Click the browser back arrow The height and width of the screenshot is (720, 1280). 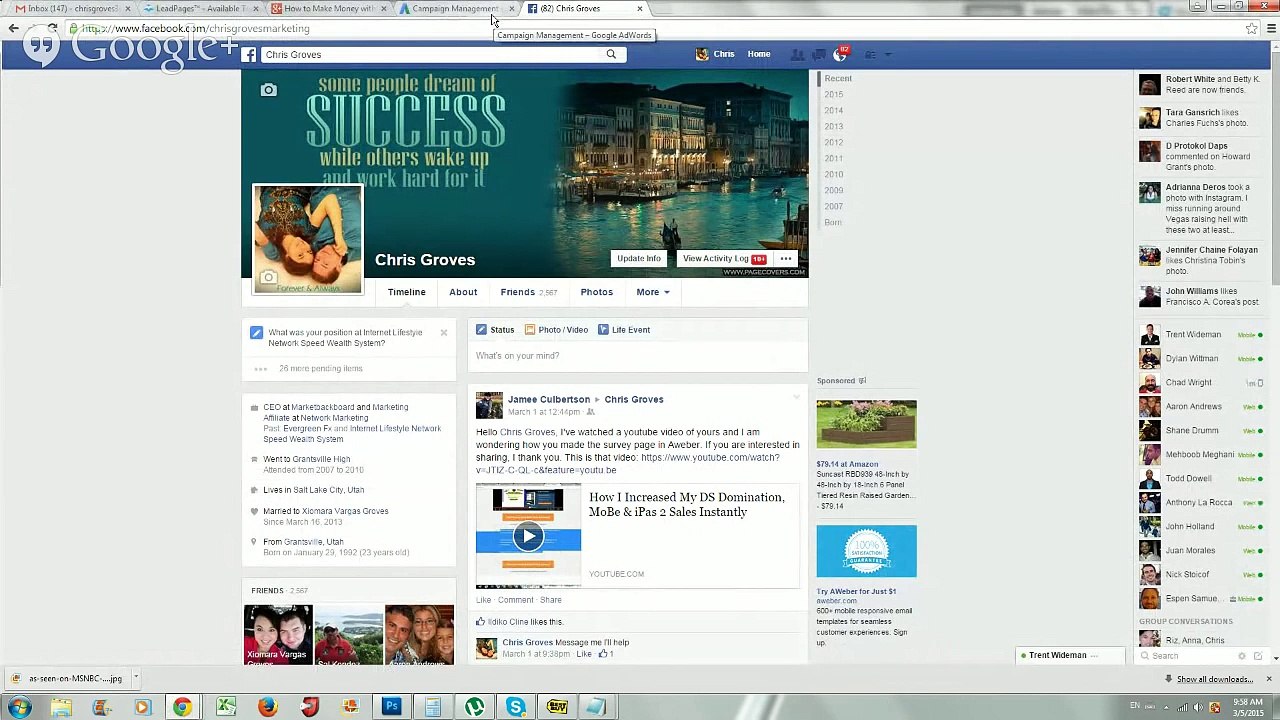(x=13, y=29)
